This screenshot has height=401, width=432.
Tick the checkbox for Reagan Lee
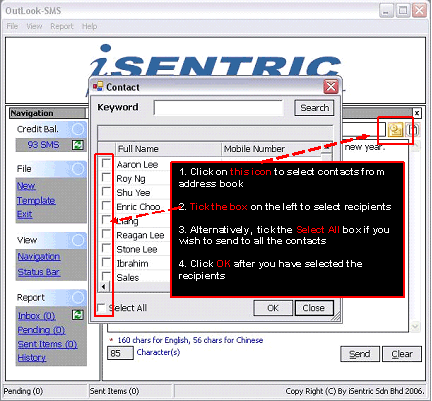tap(106, 234)
